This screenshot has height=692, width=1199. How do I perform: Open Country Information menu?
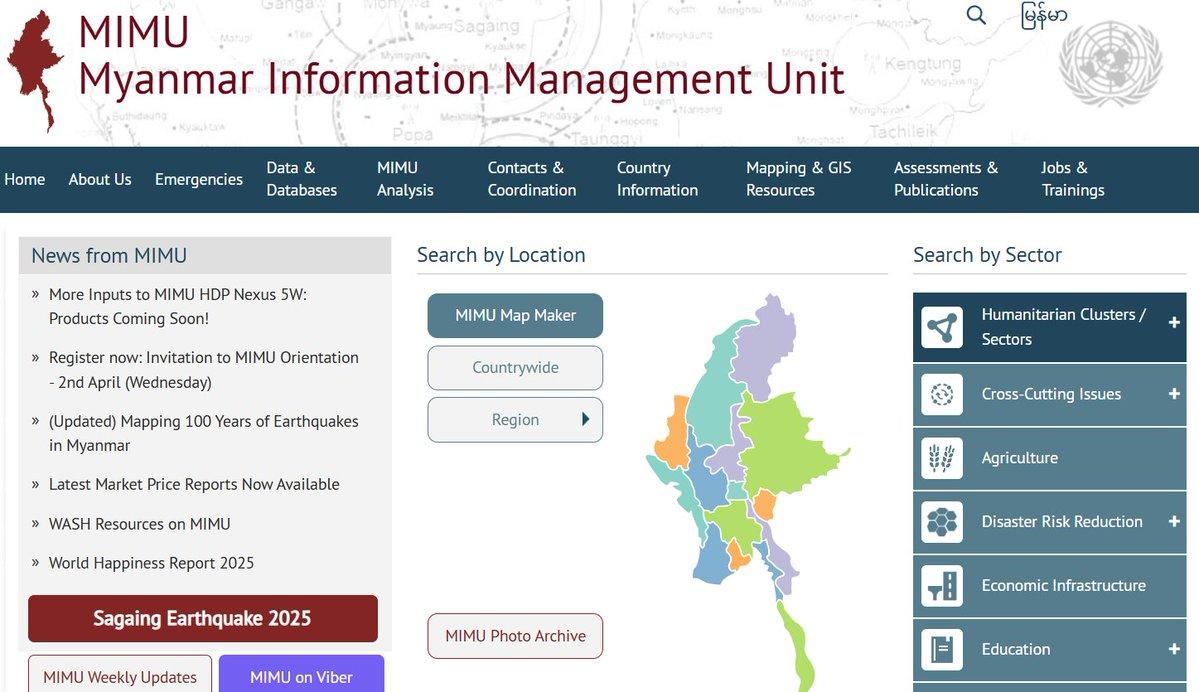(x=658, y=179)
